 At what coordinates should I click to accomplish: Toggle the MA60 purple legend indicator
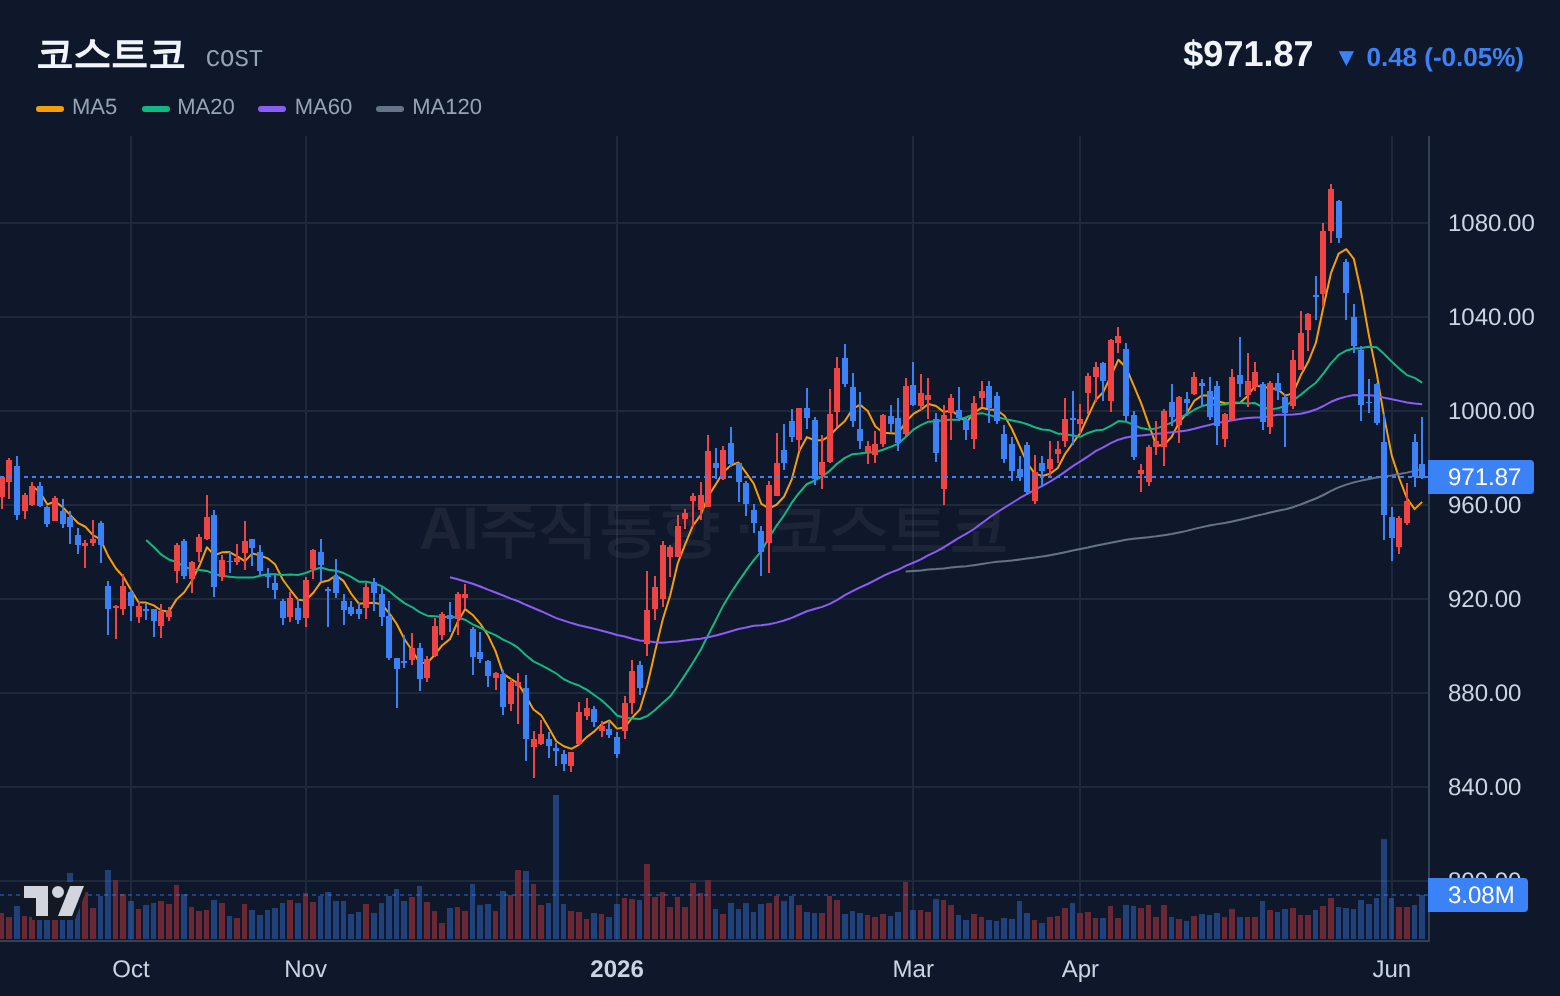pyautogui.click(x=272, y=108)
